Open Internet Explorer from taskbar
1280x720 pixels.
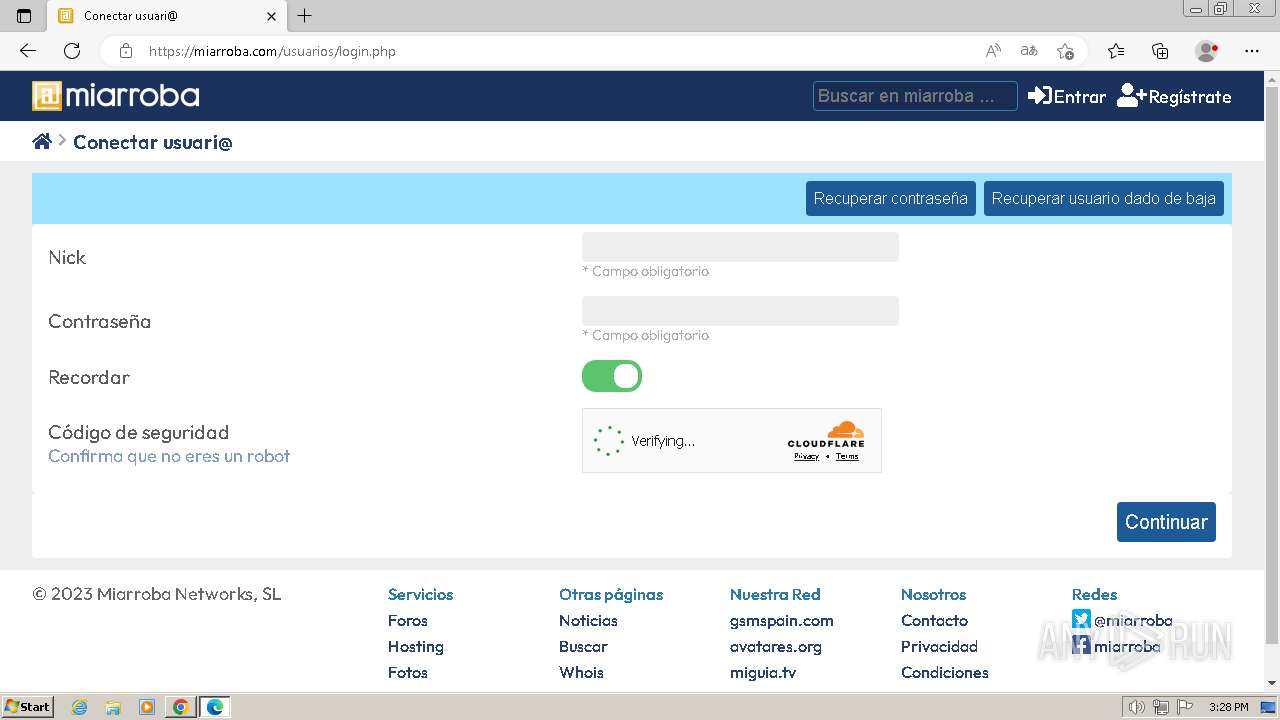point(79,707)
